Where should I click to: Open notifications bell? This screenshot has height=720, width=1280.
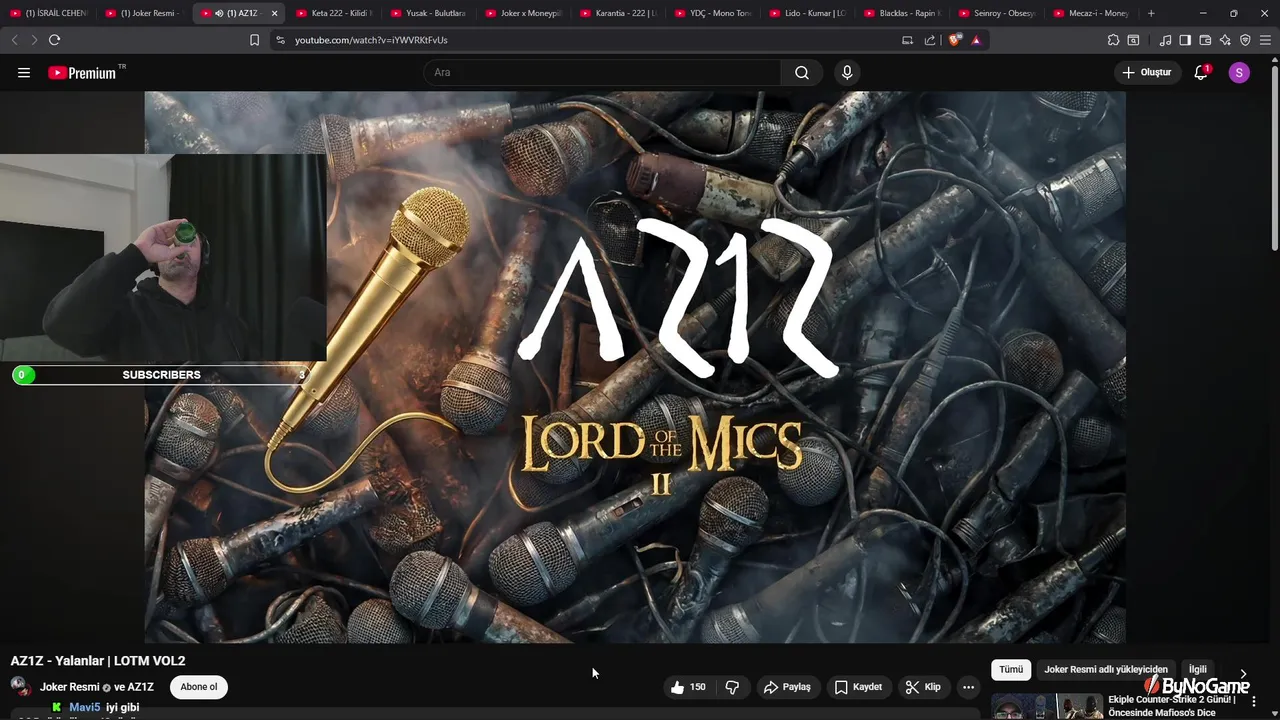[x=1201, y=72]
